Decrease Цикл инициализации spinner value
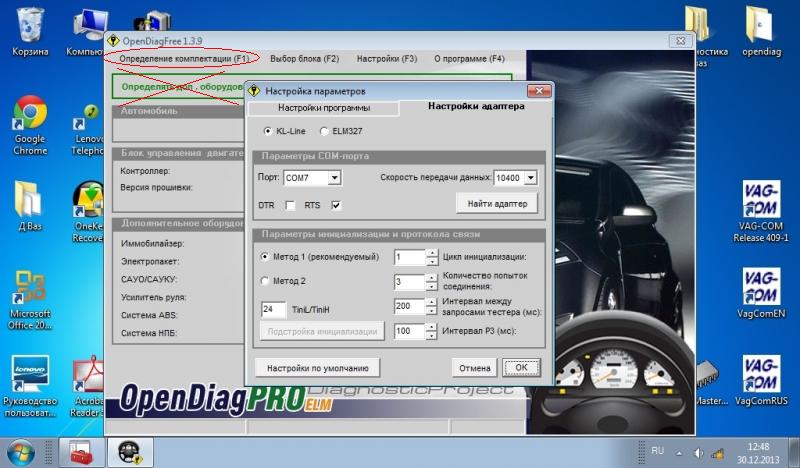Image resolution: width=800 pixels, height=468 pixels. 432,261
